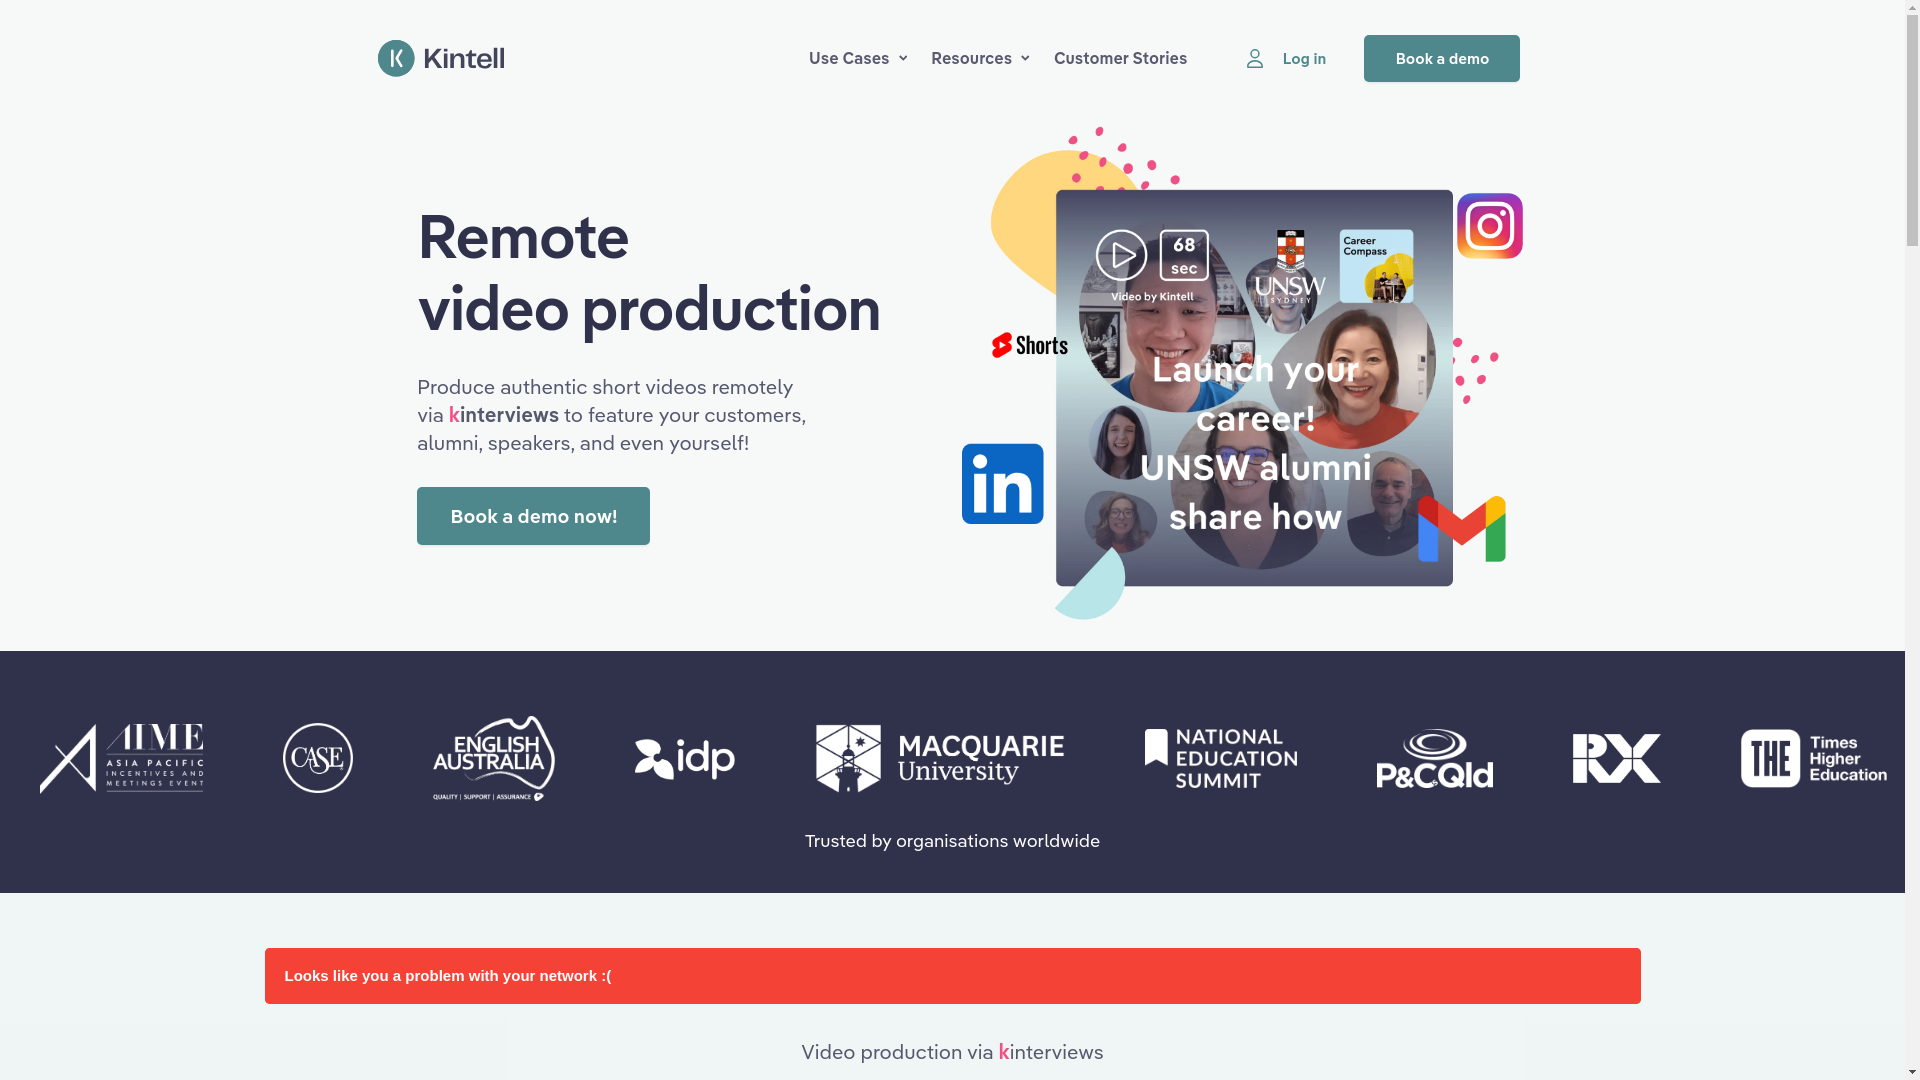
Task: Click the YouTube Shorts icon
Action: 1029,345
